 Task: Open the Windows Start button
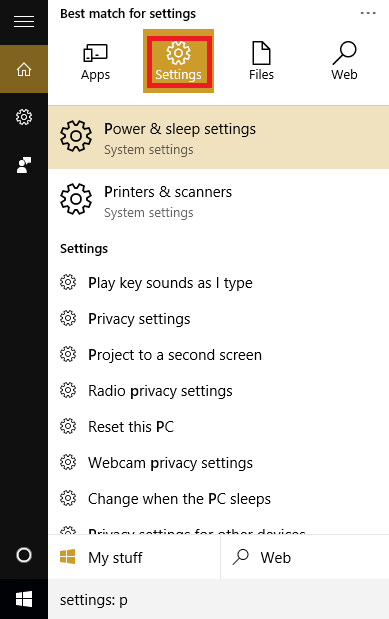pyautogui.click(x=24, y=599)
